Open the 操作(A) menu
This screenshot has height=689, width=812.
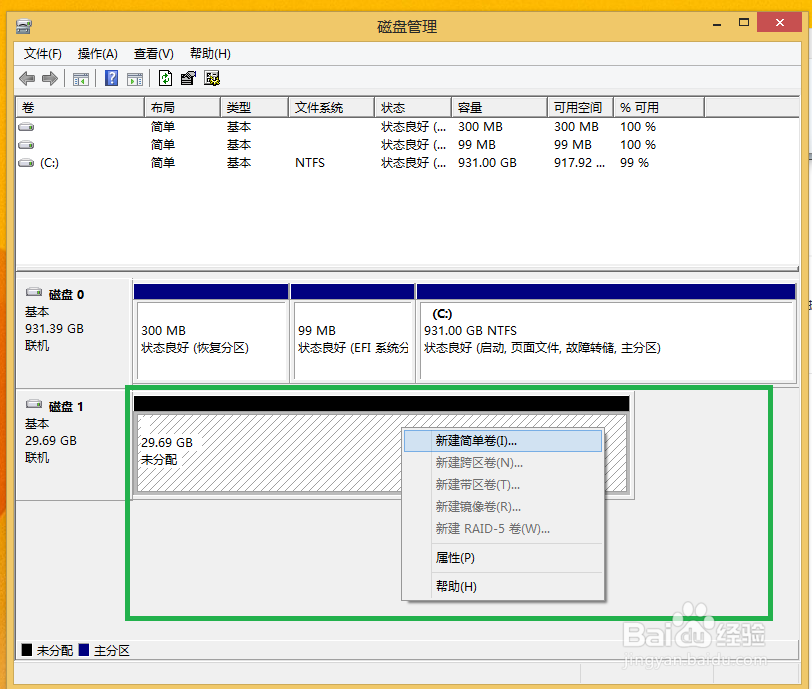[x=97, y=53]
